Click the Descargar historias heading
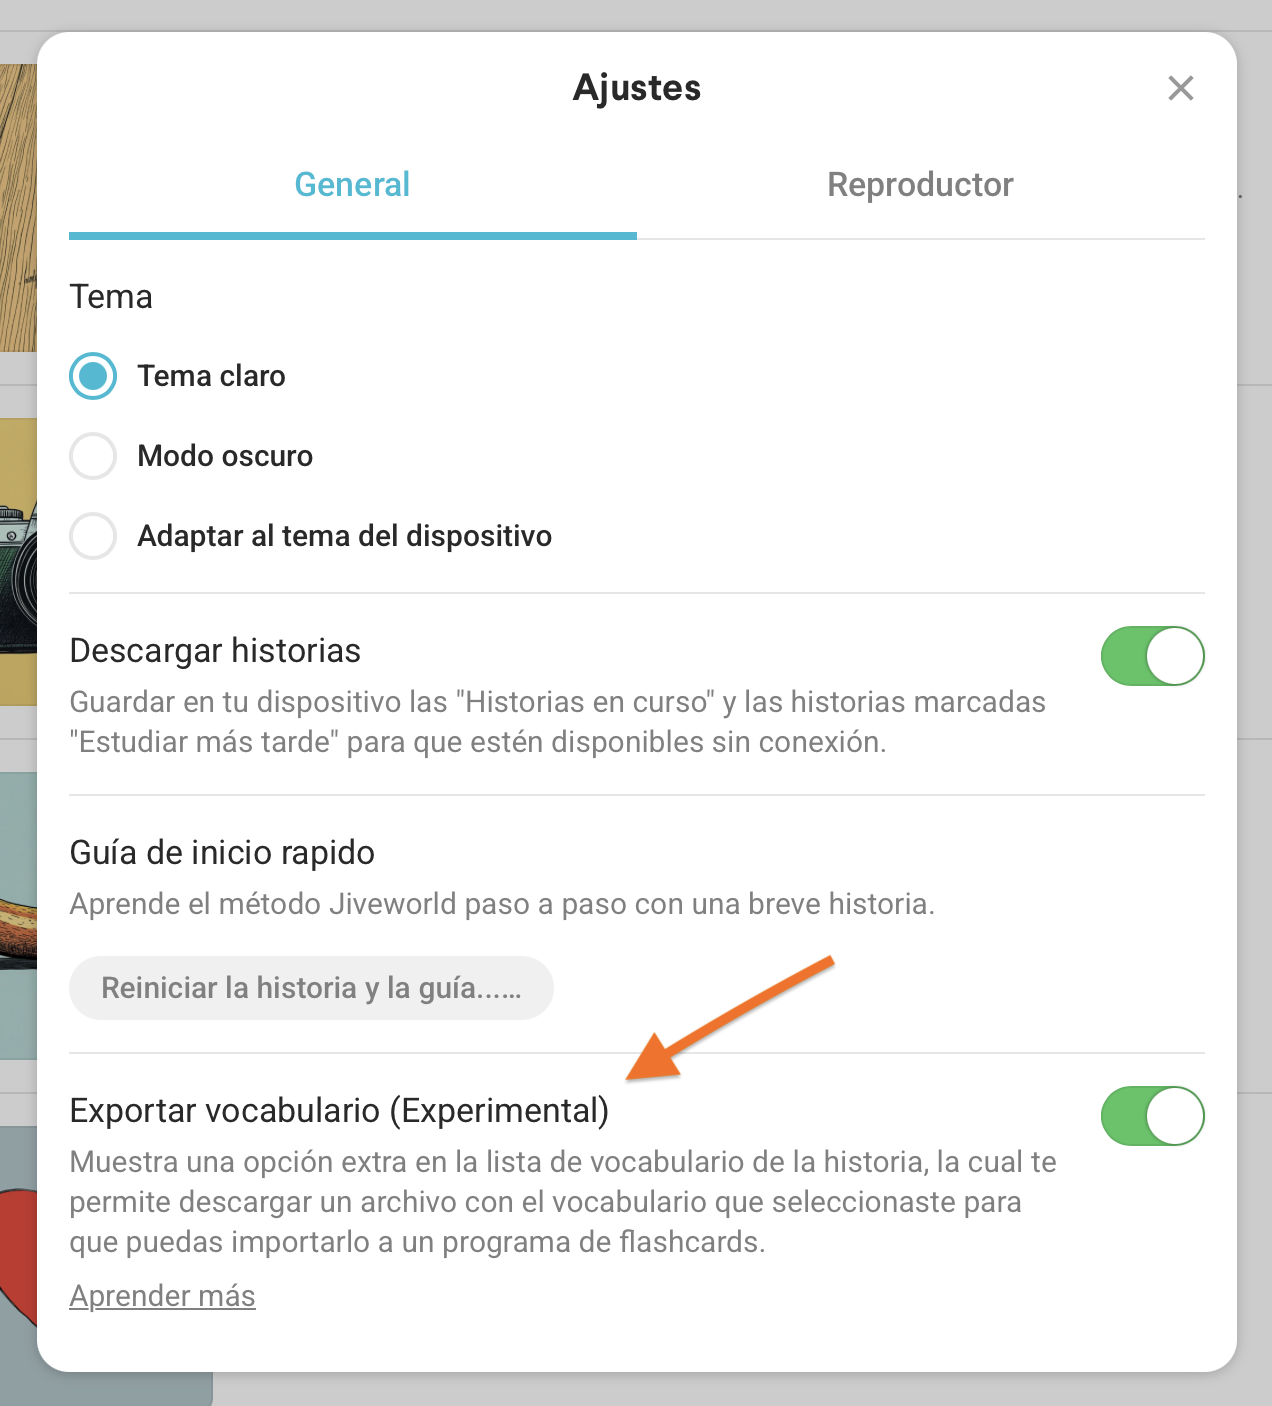This screenshot has width=1272, height=1406. coord(215,651)
